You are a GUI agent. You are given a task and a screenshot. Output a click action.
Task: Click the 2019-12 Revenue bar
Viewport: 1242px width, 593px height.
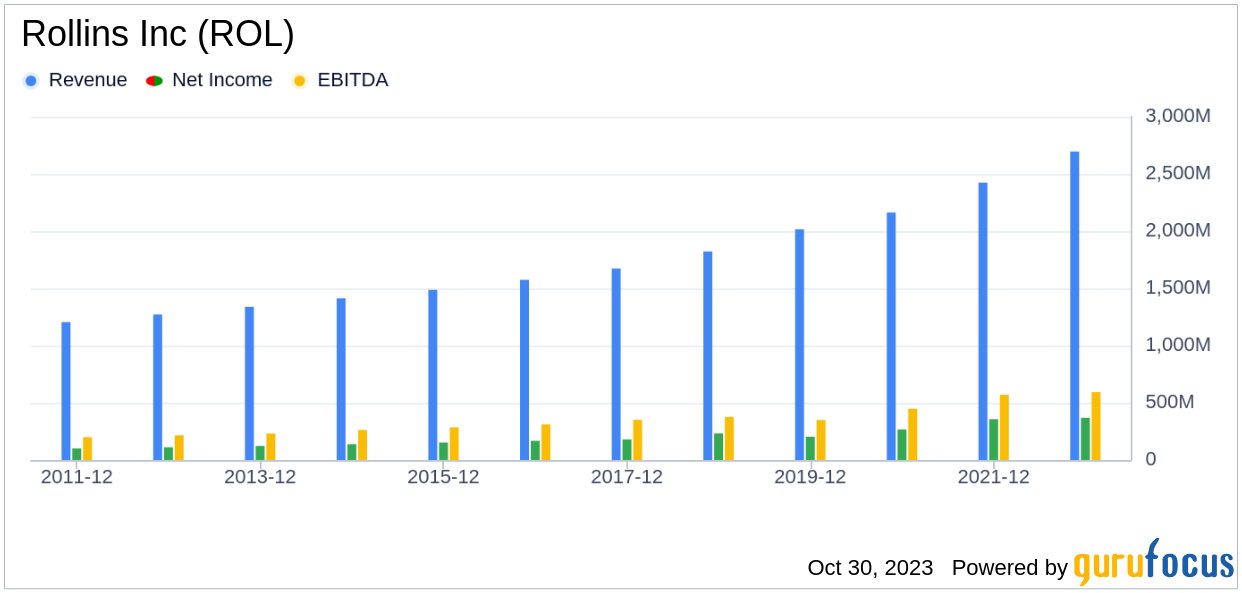[x=800, y=345]
